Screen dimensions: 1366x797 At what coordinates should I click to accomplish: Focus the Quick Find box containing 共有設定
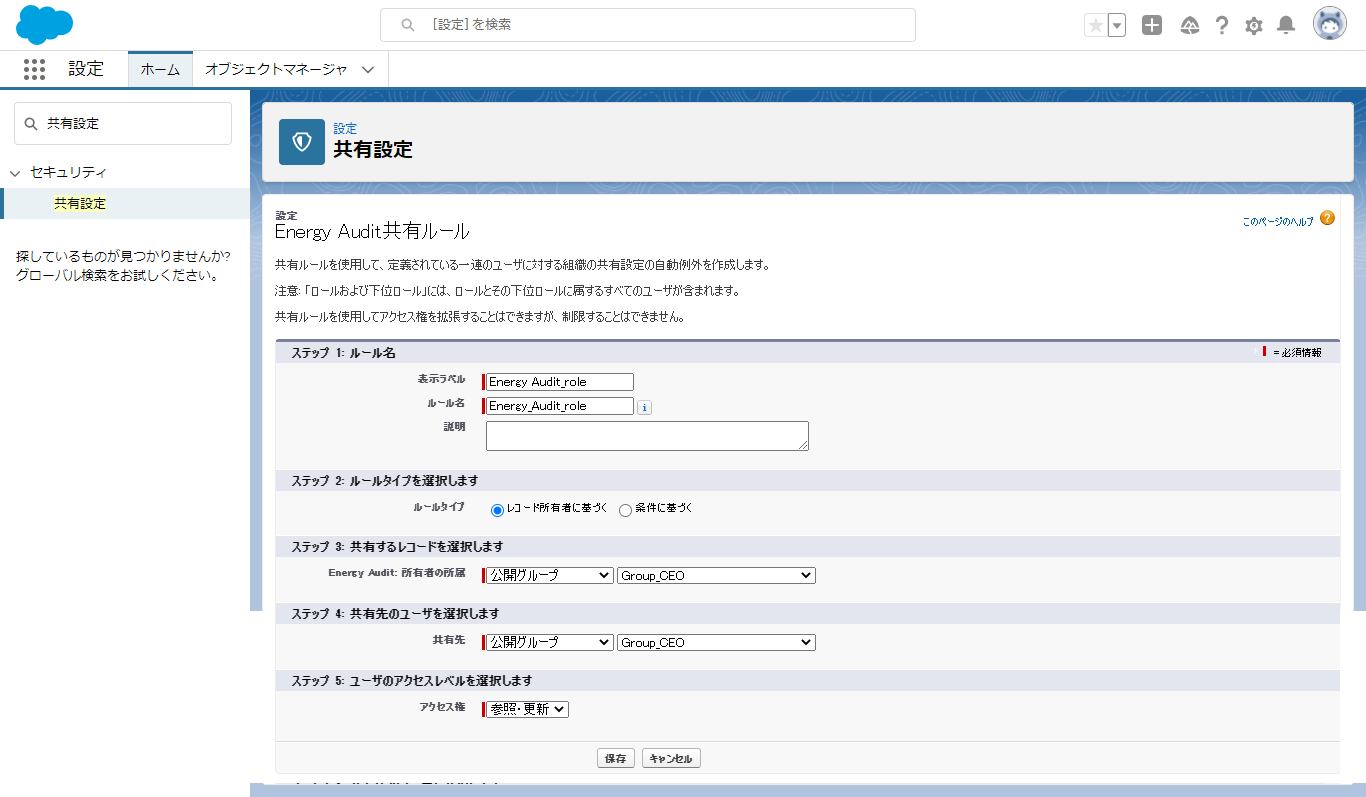[x=123, y=124]
